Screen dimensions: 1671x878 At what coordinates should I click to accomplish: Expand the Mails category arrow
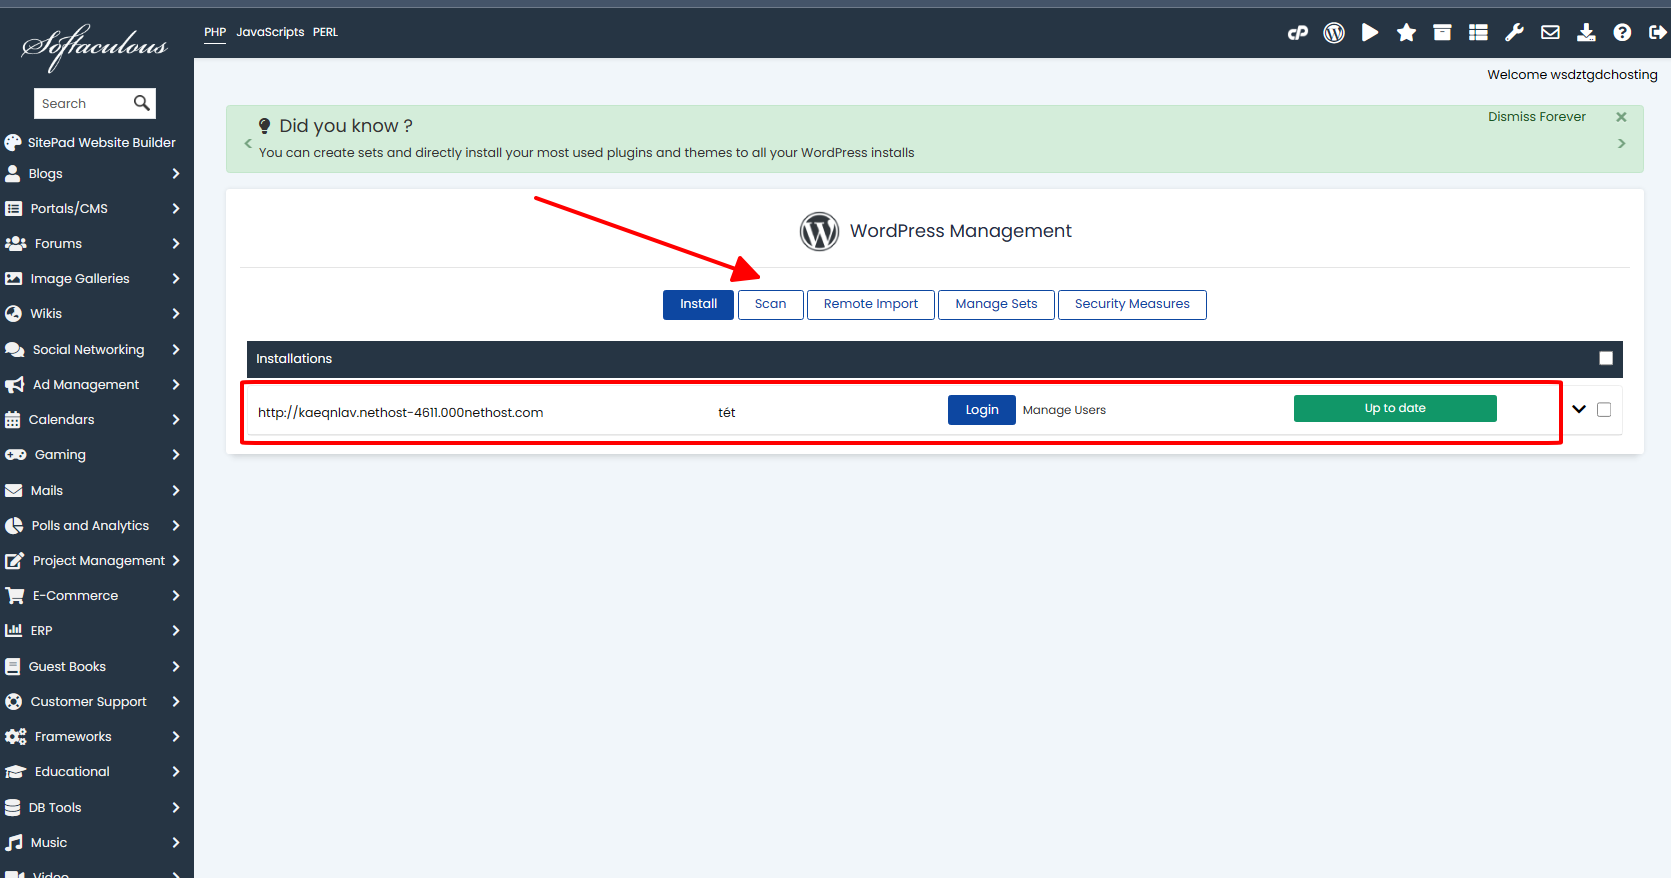176,490
